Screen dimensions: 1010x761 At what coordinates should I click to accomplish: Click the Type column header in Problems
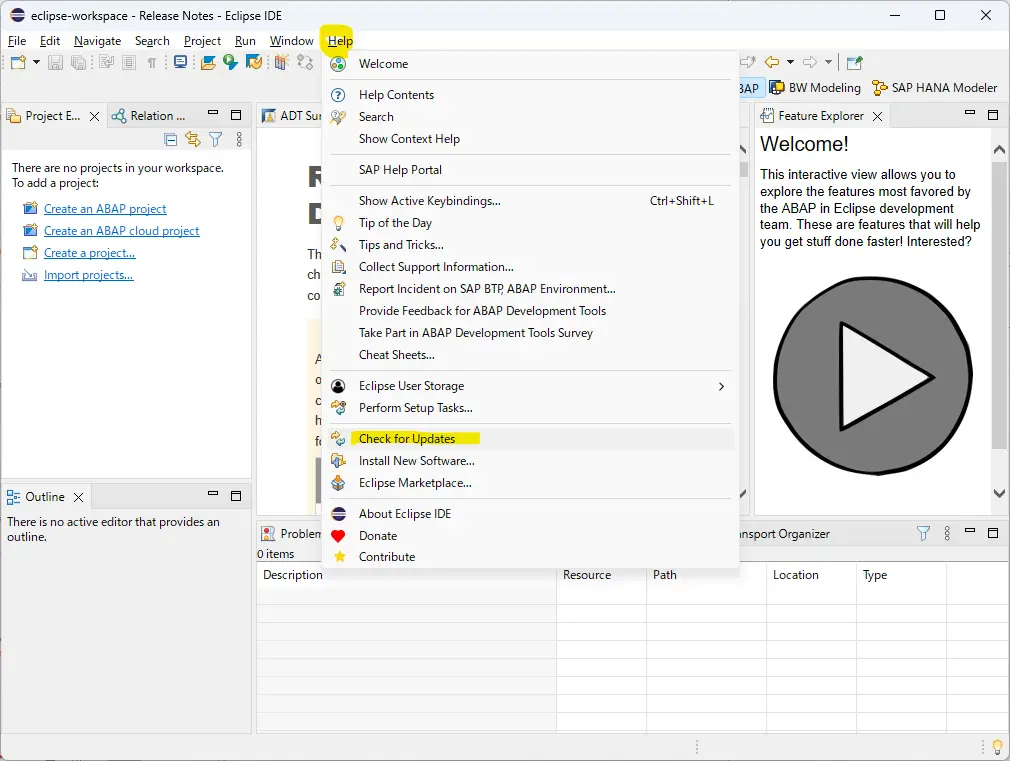pos(901,575)
